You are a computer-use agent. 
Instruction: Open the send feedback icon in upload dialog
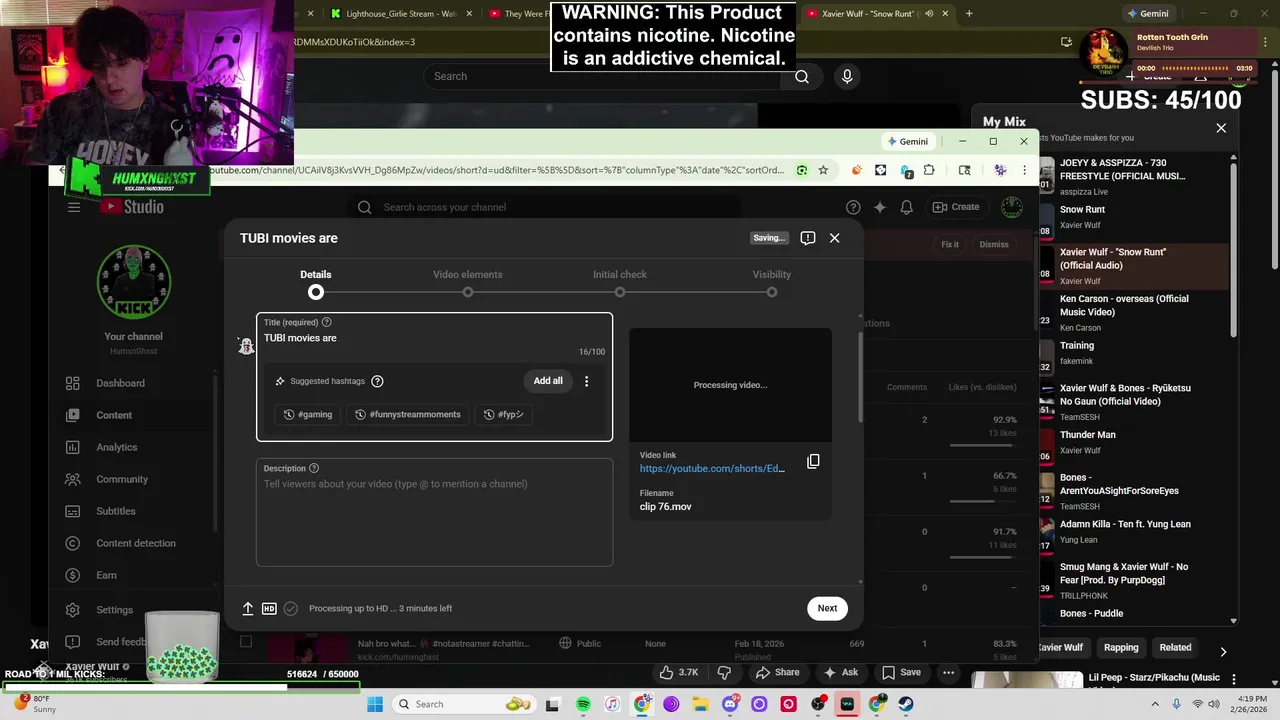point(808,238)
